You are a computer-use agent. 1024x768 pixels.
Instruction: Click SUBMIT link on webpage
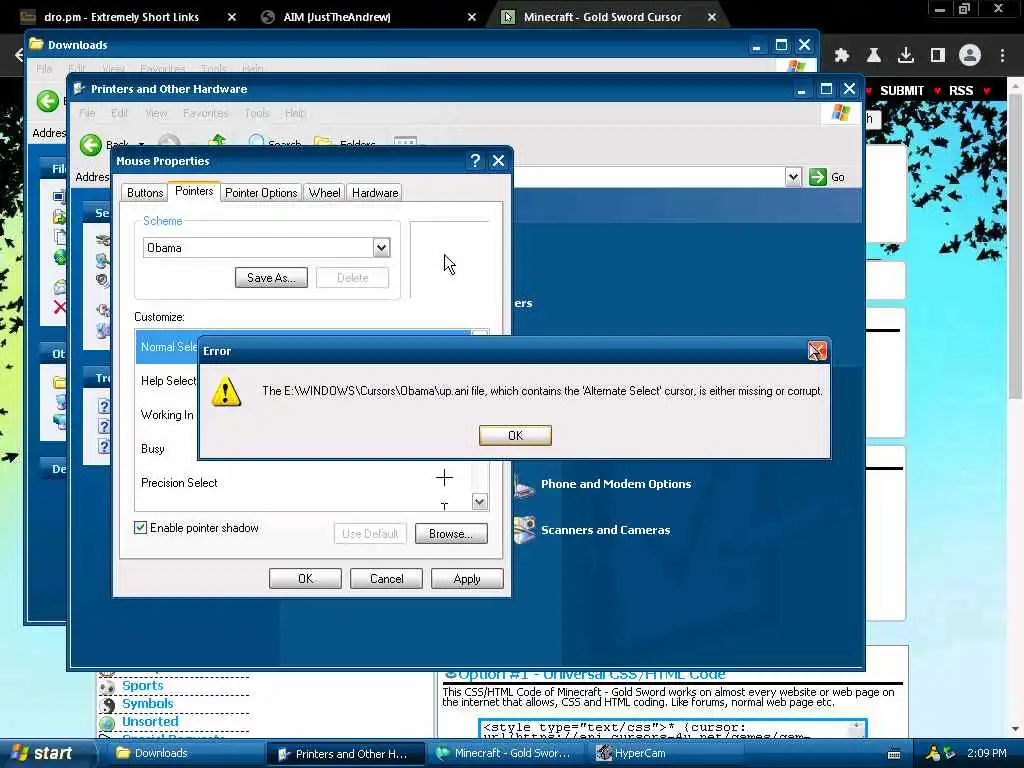click(x=901, y=91)
